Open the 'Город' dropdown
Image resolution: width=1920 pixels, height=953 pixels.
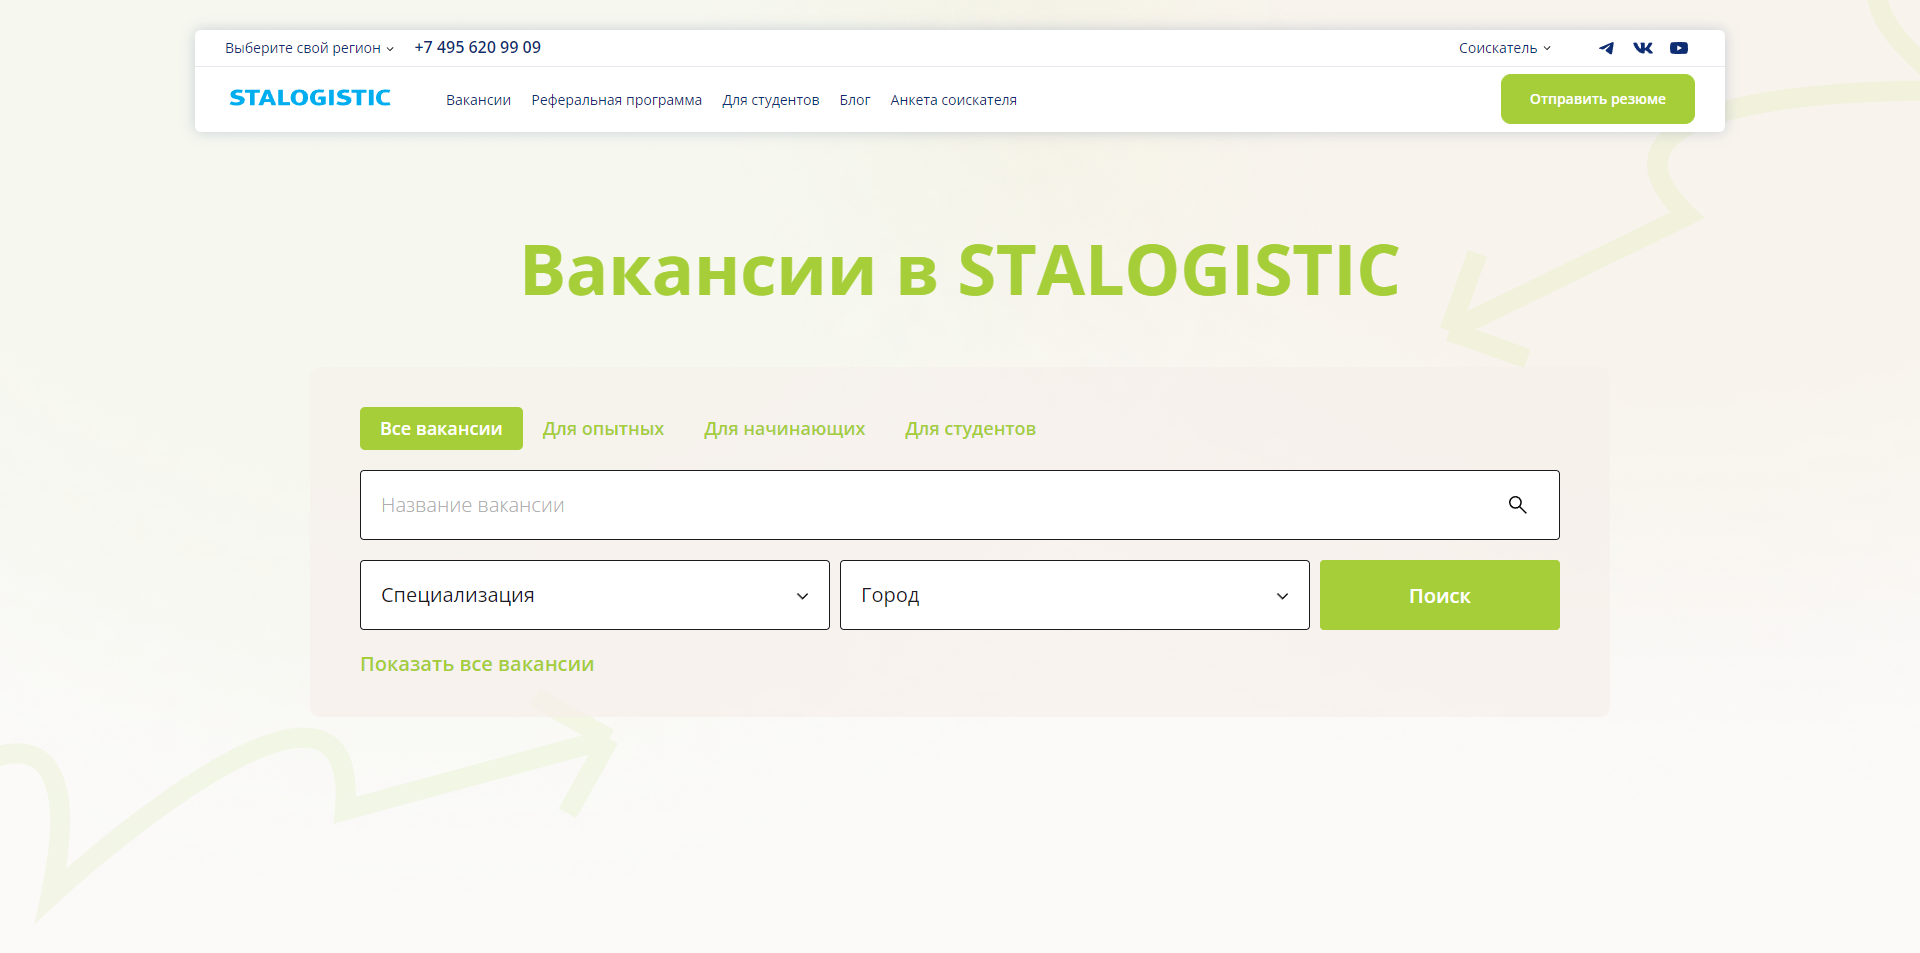point(1075,595)
